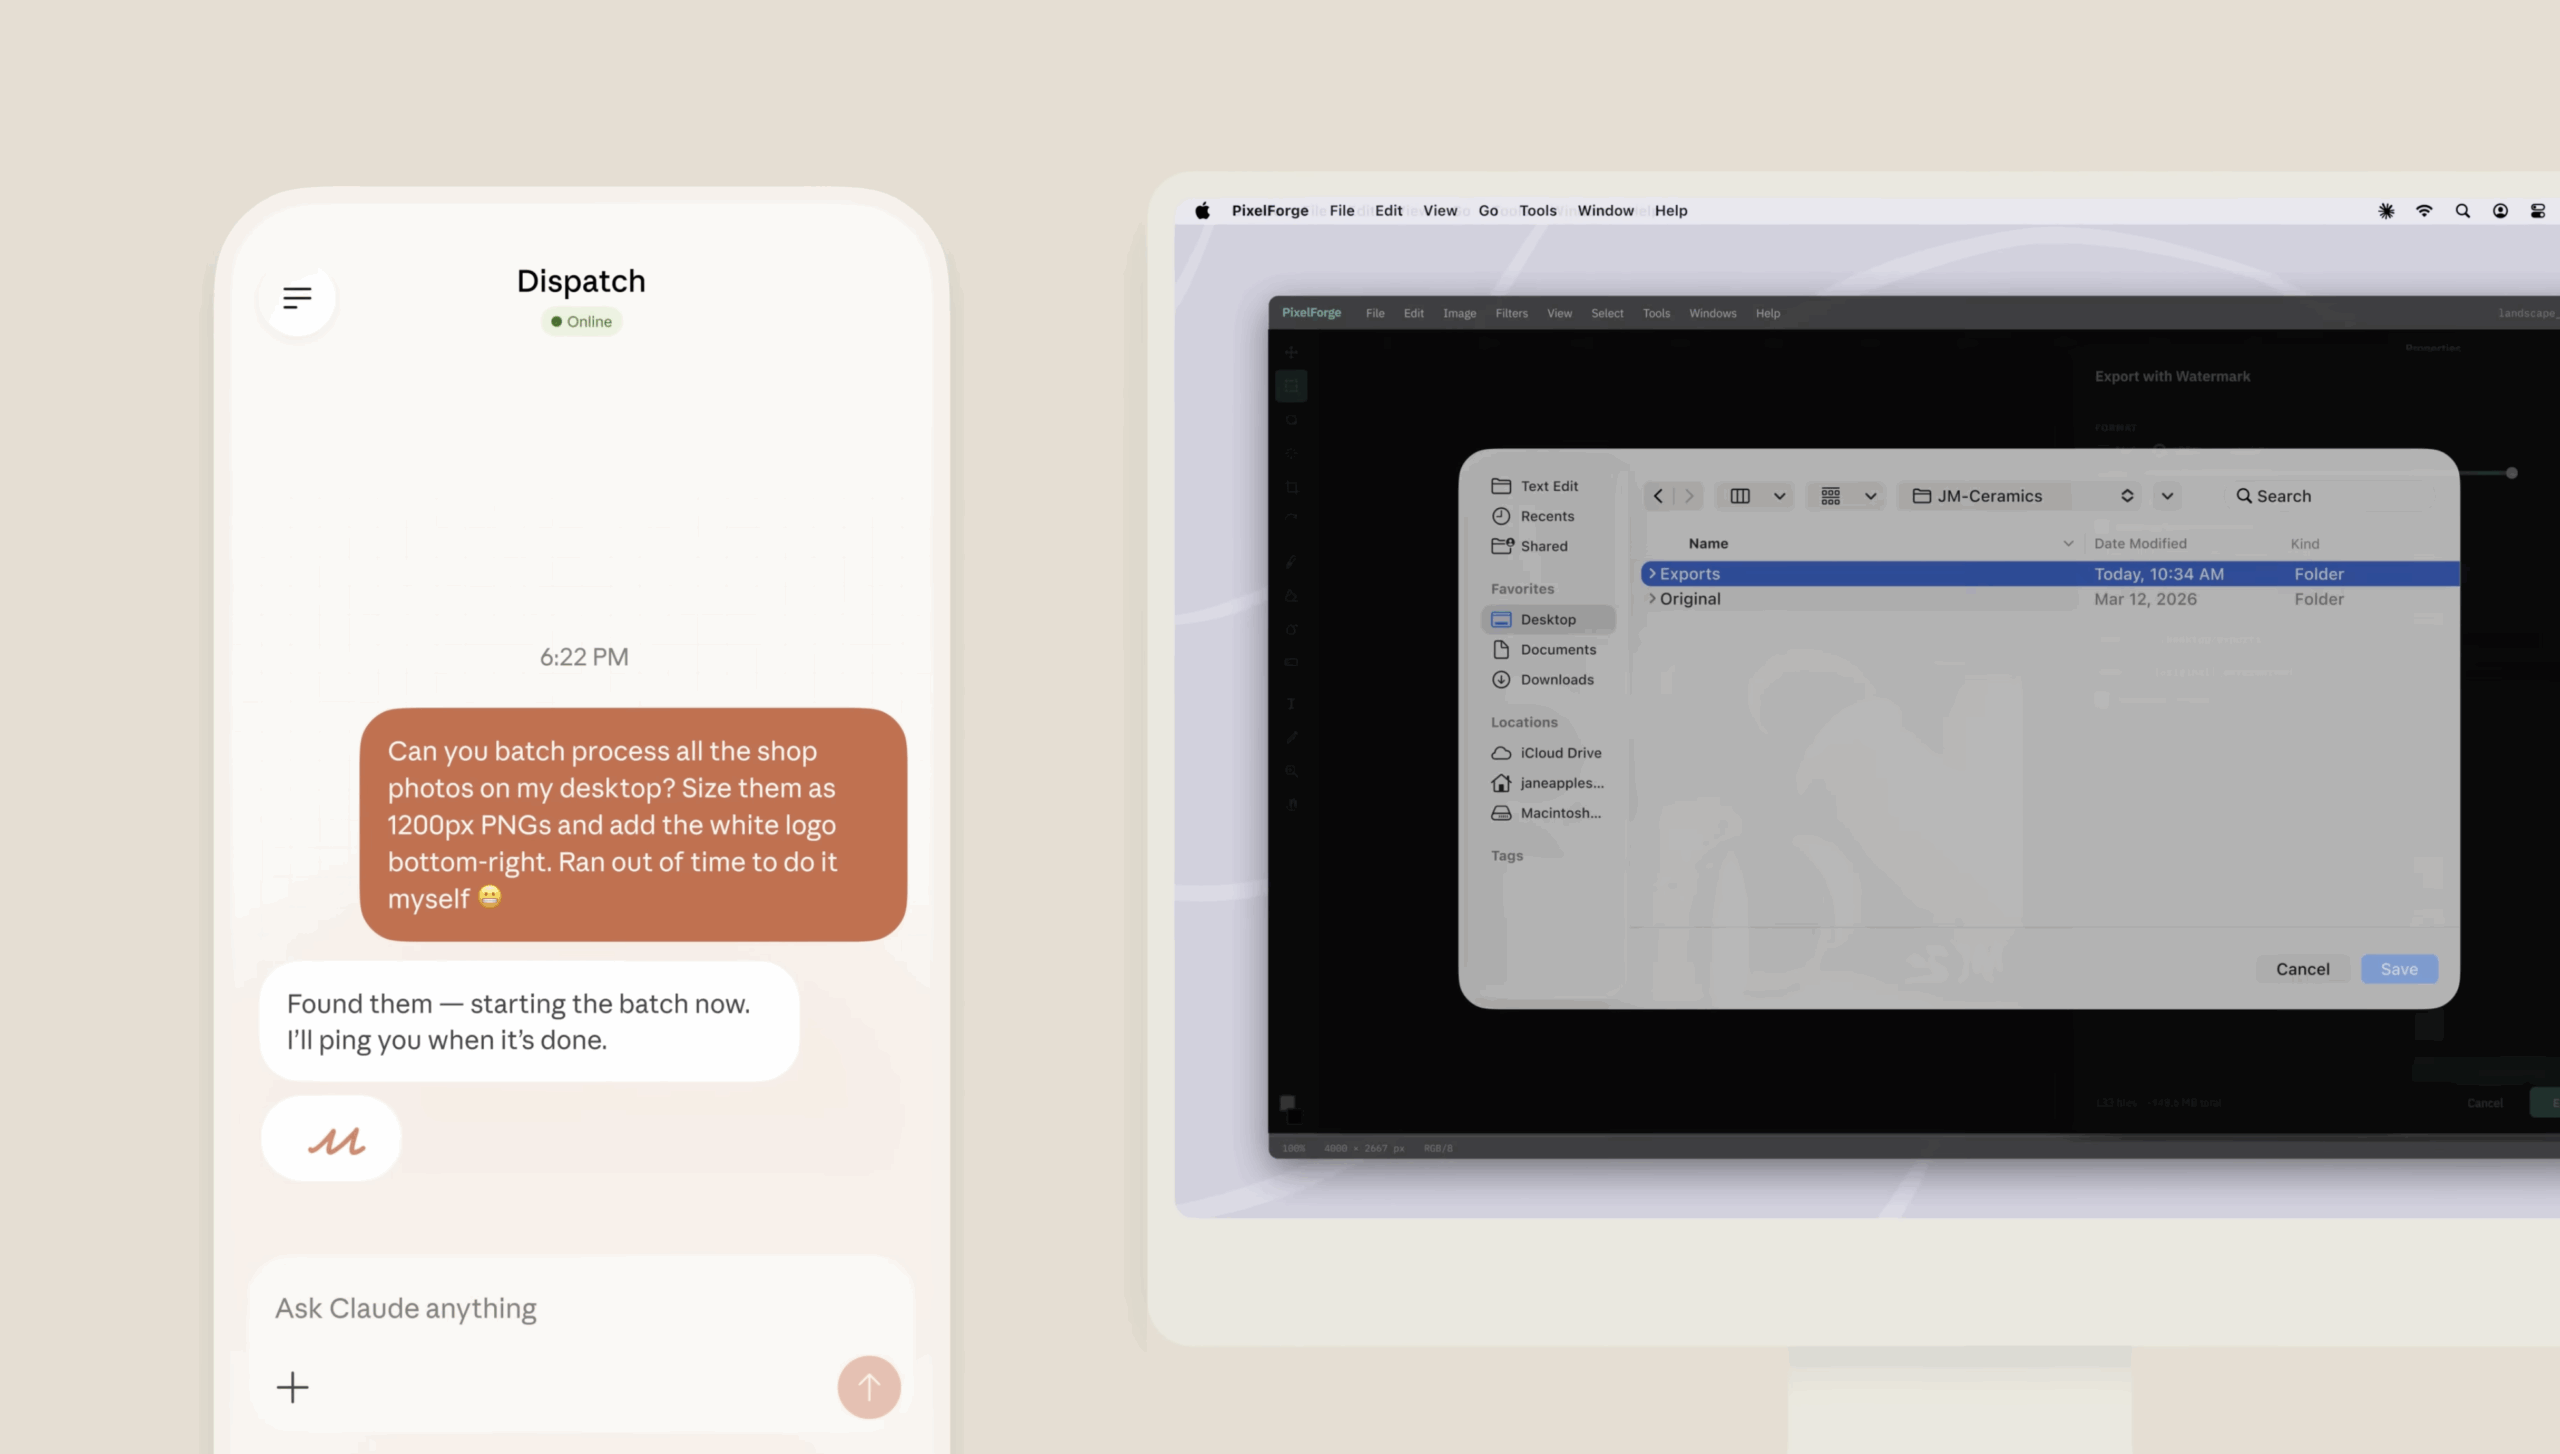Tap the plus attachment icon

pos(292,1387)
